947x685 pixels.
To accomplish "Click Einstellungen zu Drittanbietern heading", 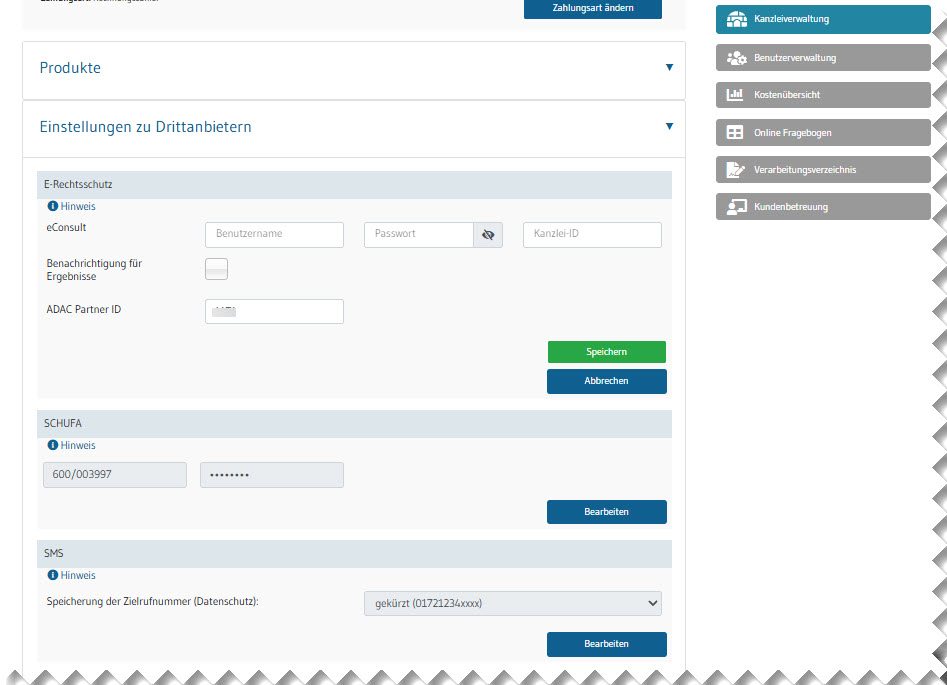I will pos(146,127).
